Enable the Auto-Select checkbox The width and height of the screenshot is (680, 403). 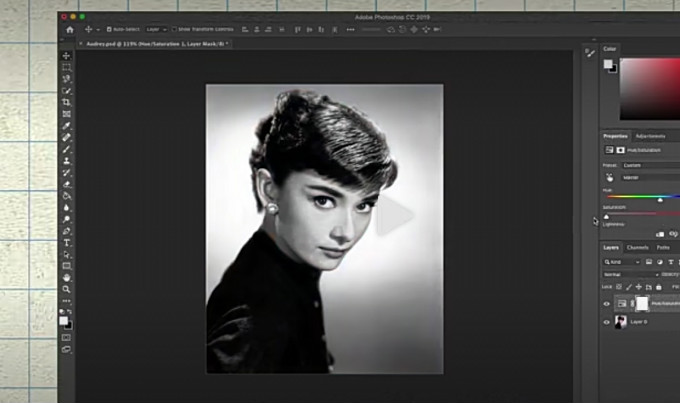tap(105, 29)
